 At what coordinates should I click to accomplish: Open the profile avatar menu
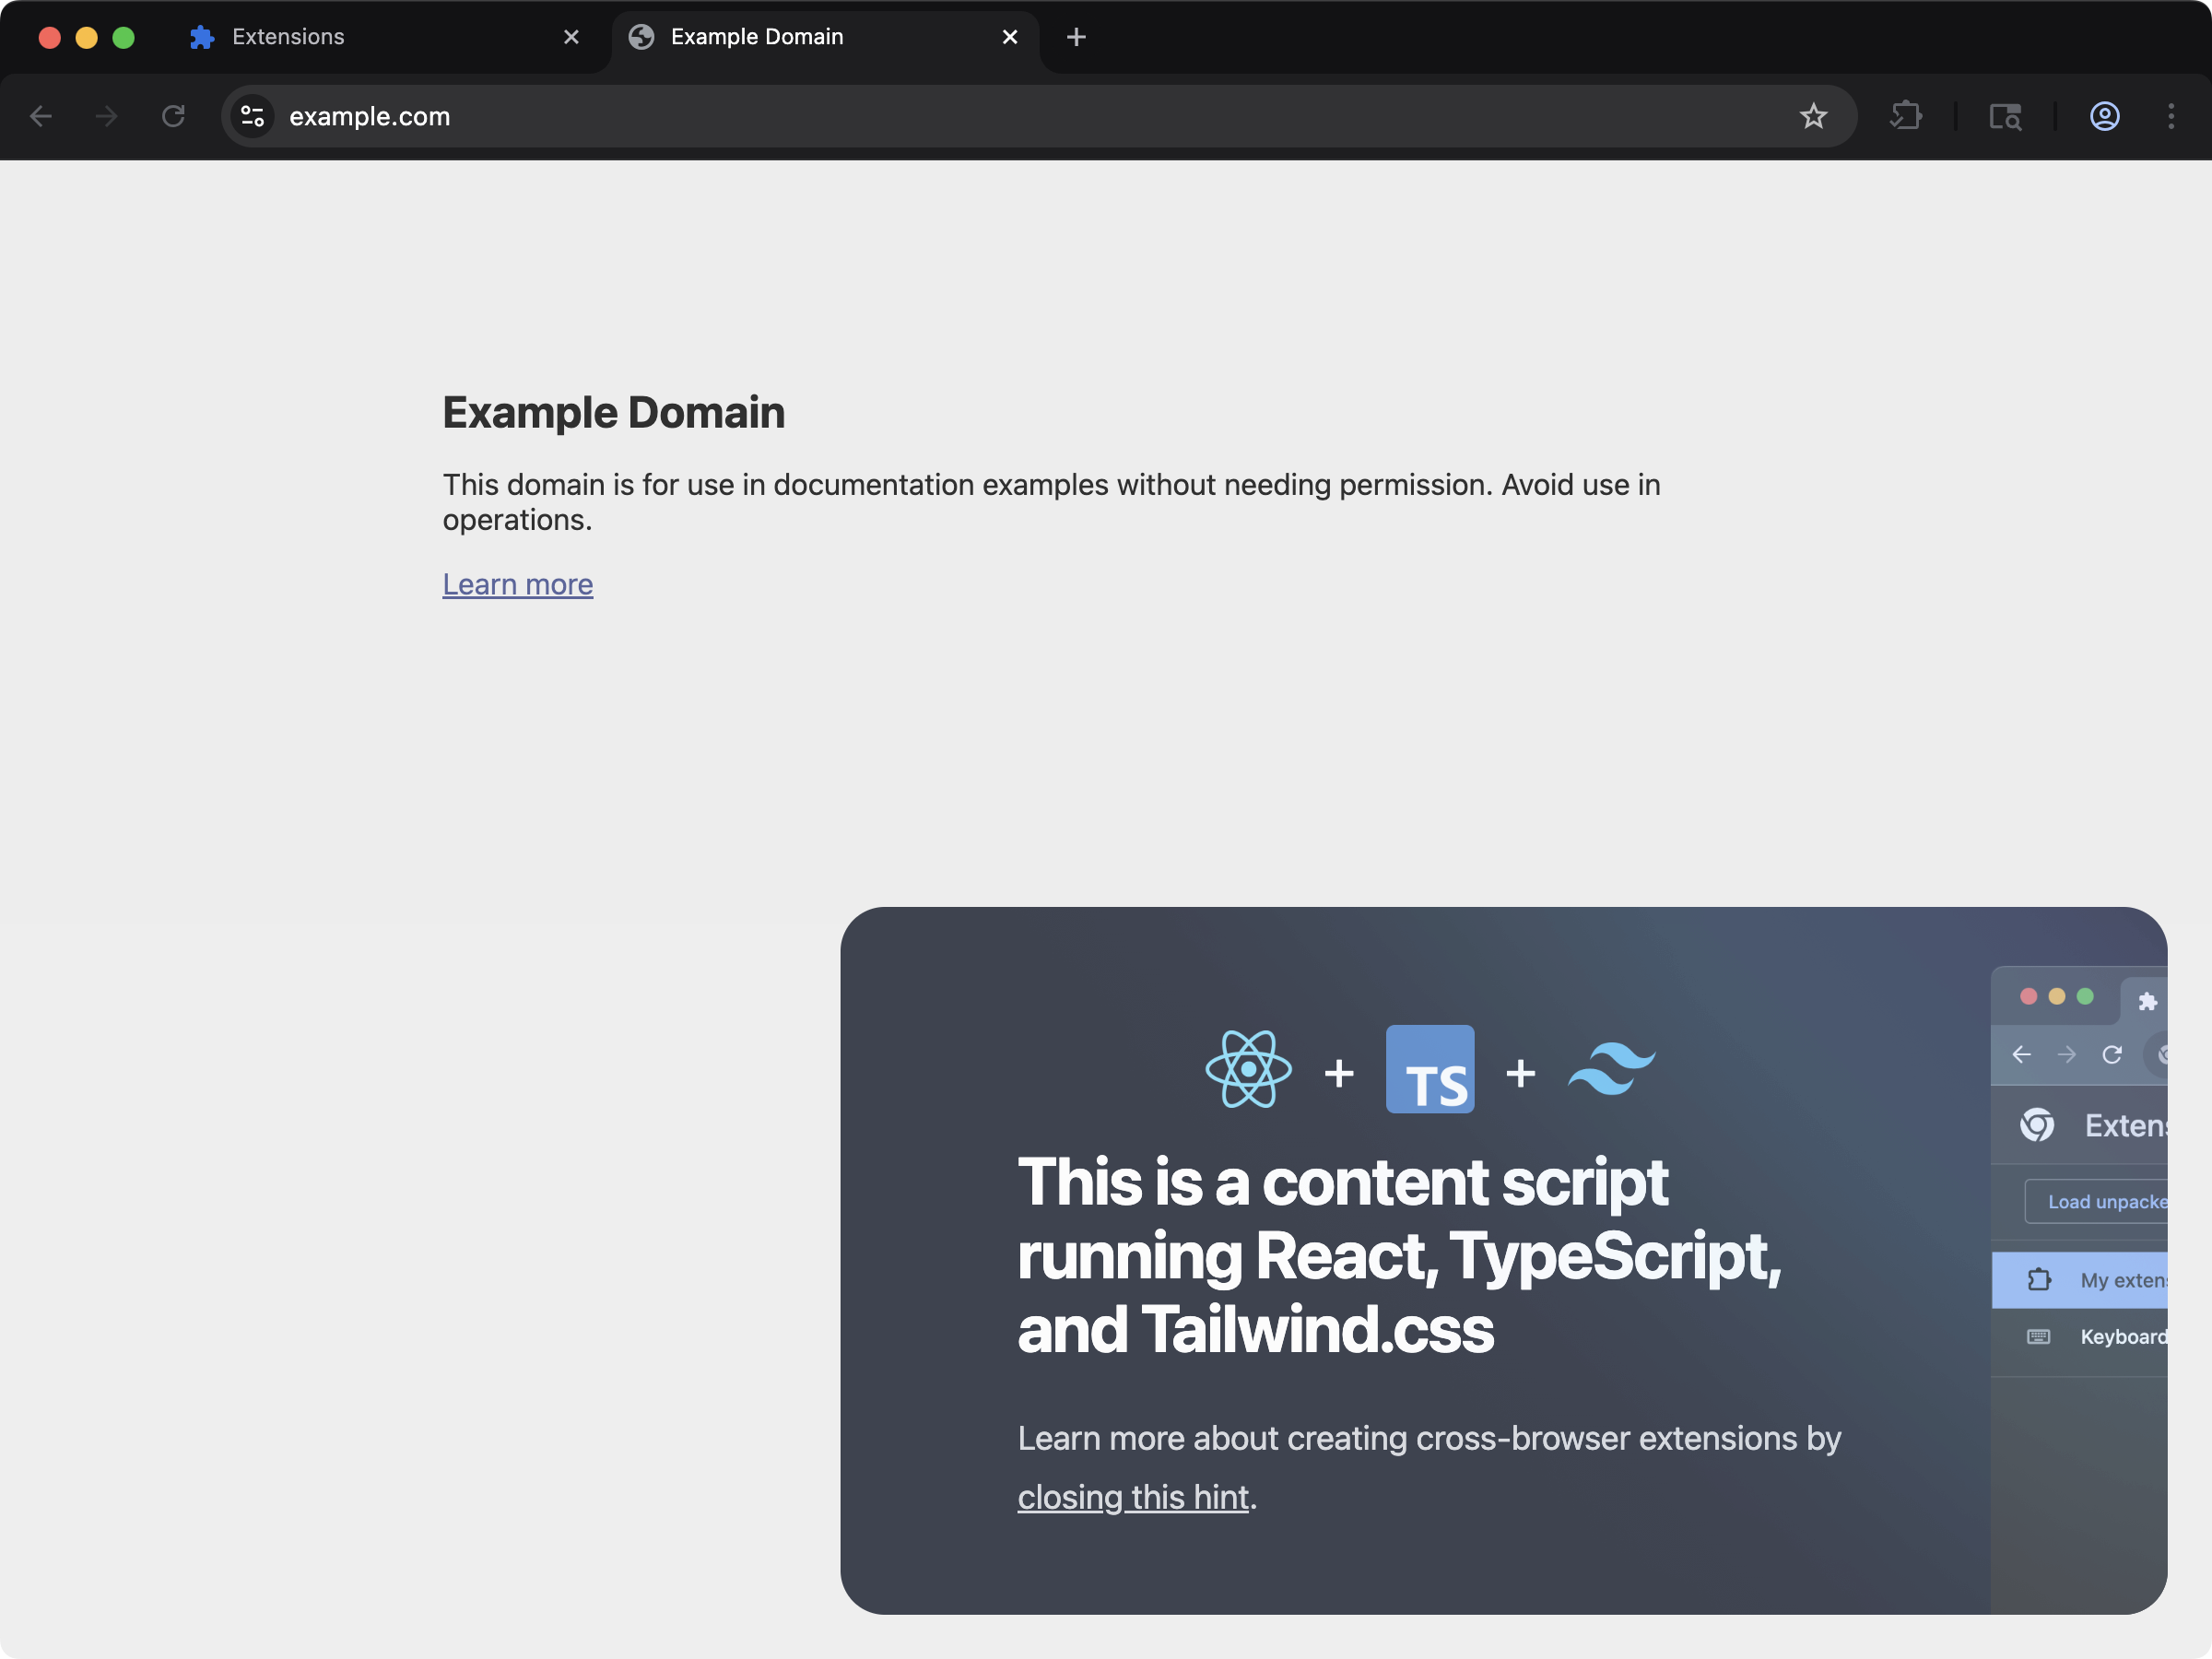(2104, 116)
